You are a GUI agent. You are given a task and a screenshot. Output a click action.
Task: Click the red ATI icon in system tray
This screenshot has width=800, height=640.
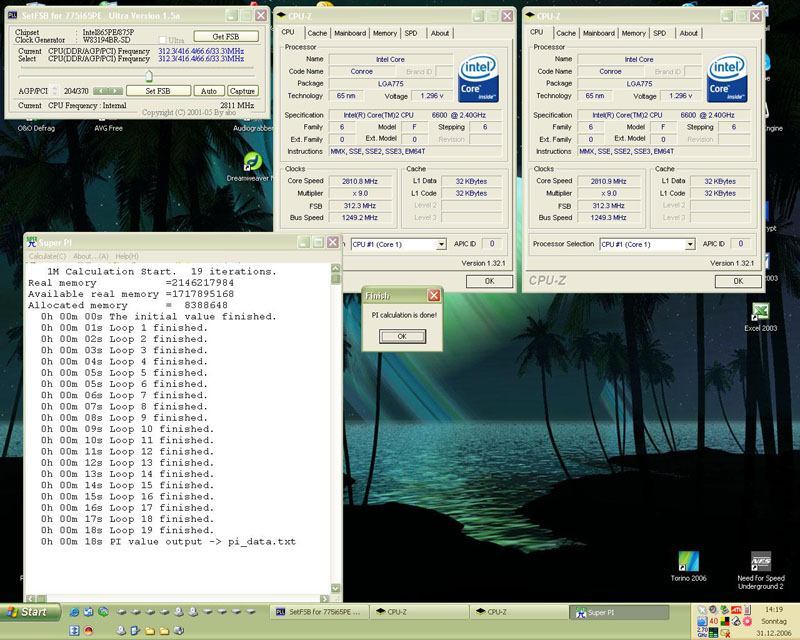pos(736,610)
